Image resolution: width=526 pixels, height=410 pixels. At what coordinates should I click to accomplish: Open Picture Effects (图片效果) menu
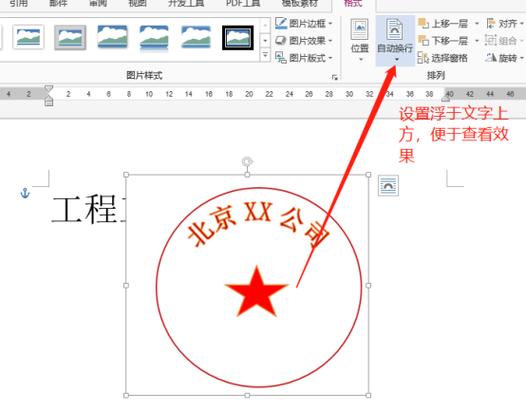point(304,41)
